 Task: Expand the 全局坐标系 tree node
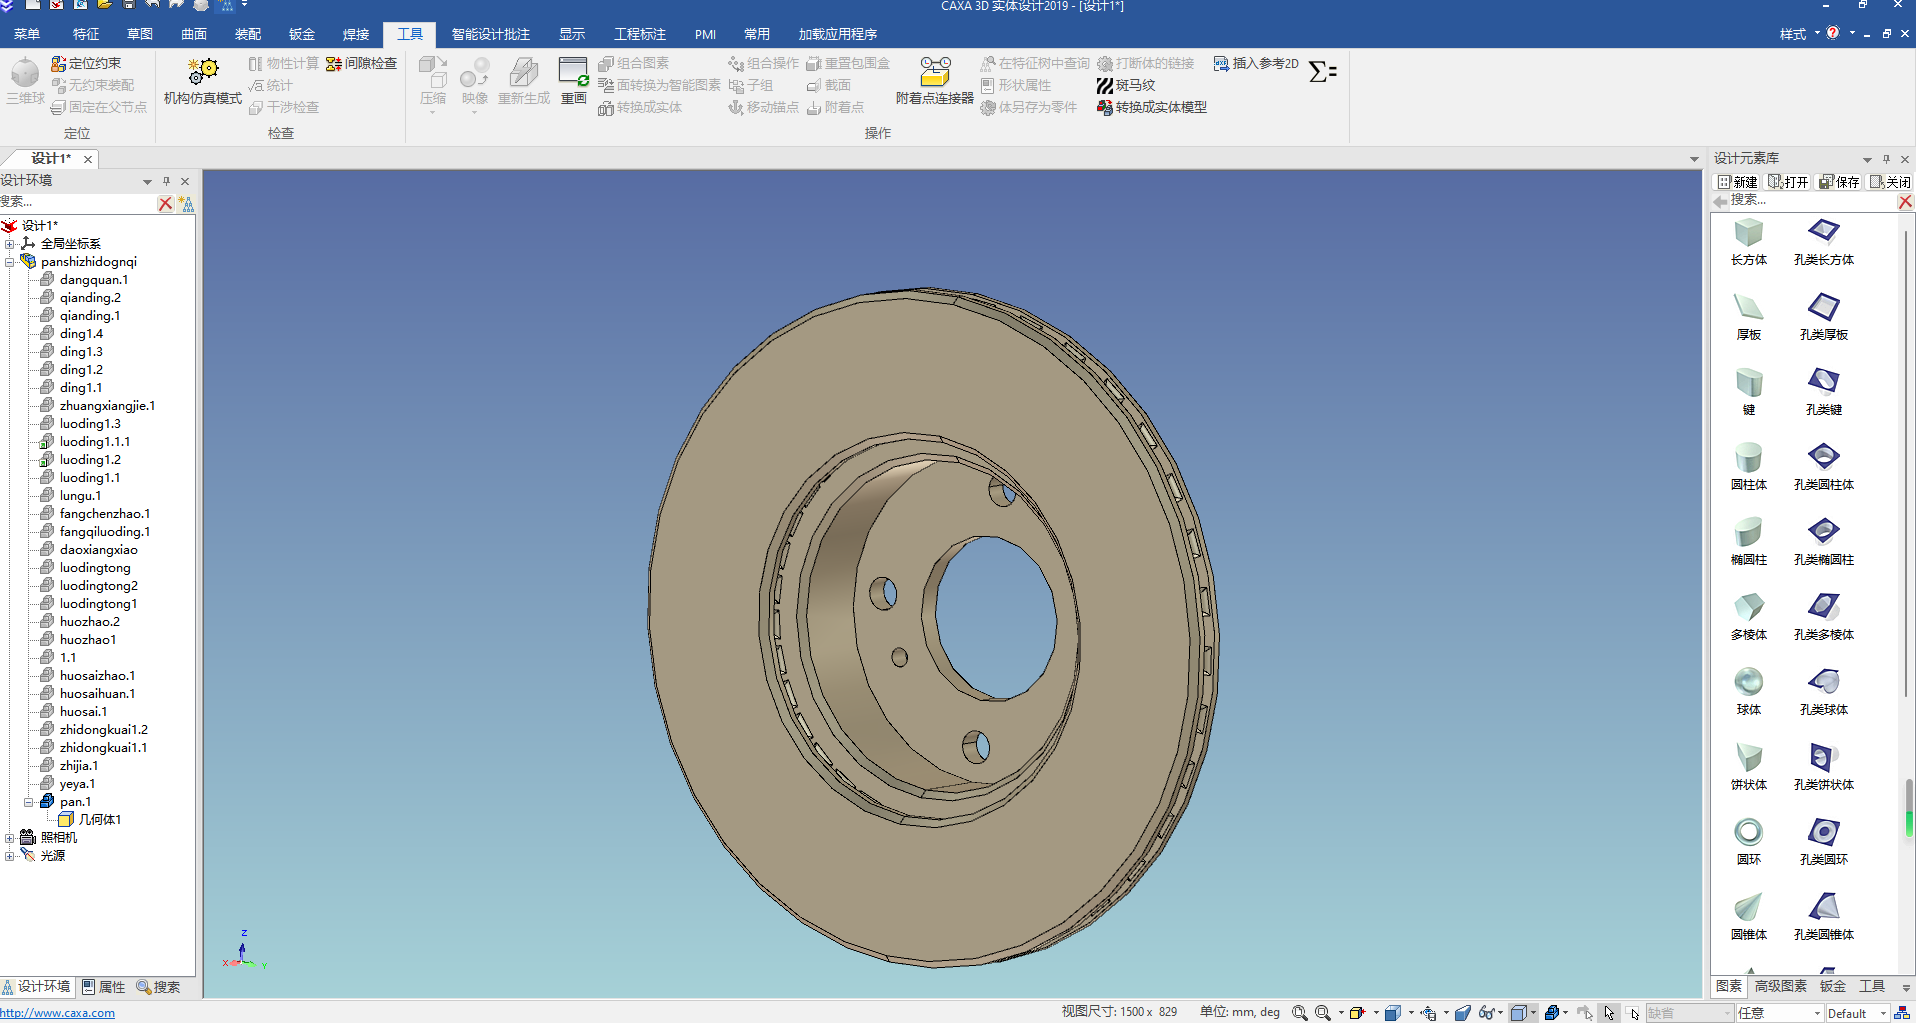tap(9, 244)
